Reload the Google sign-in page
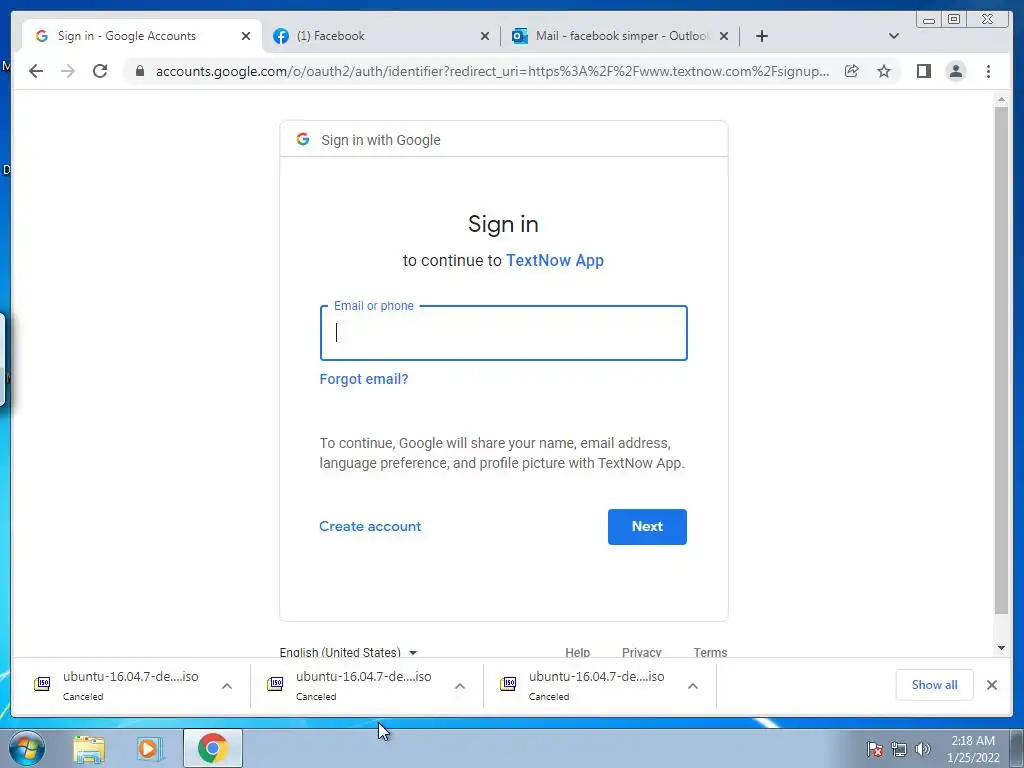Viewport: 1024px width, 768px height. pos(100,71)
